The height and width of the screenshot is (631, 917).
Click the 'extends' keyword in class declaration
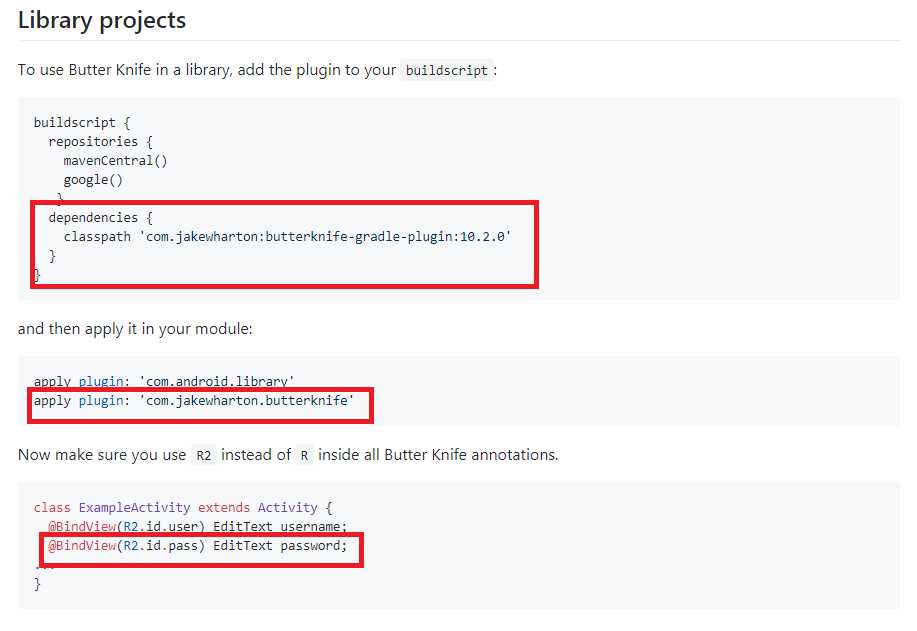coord(224,507)
